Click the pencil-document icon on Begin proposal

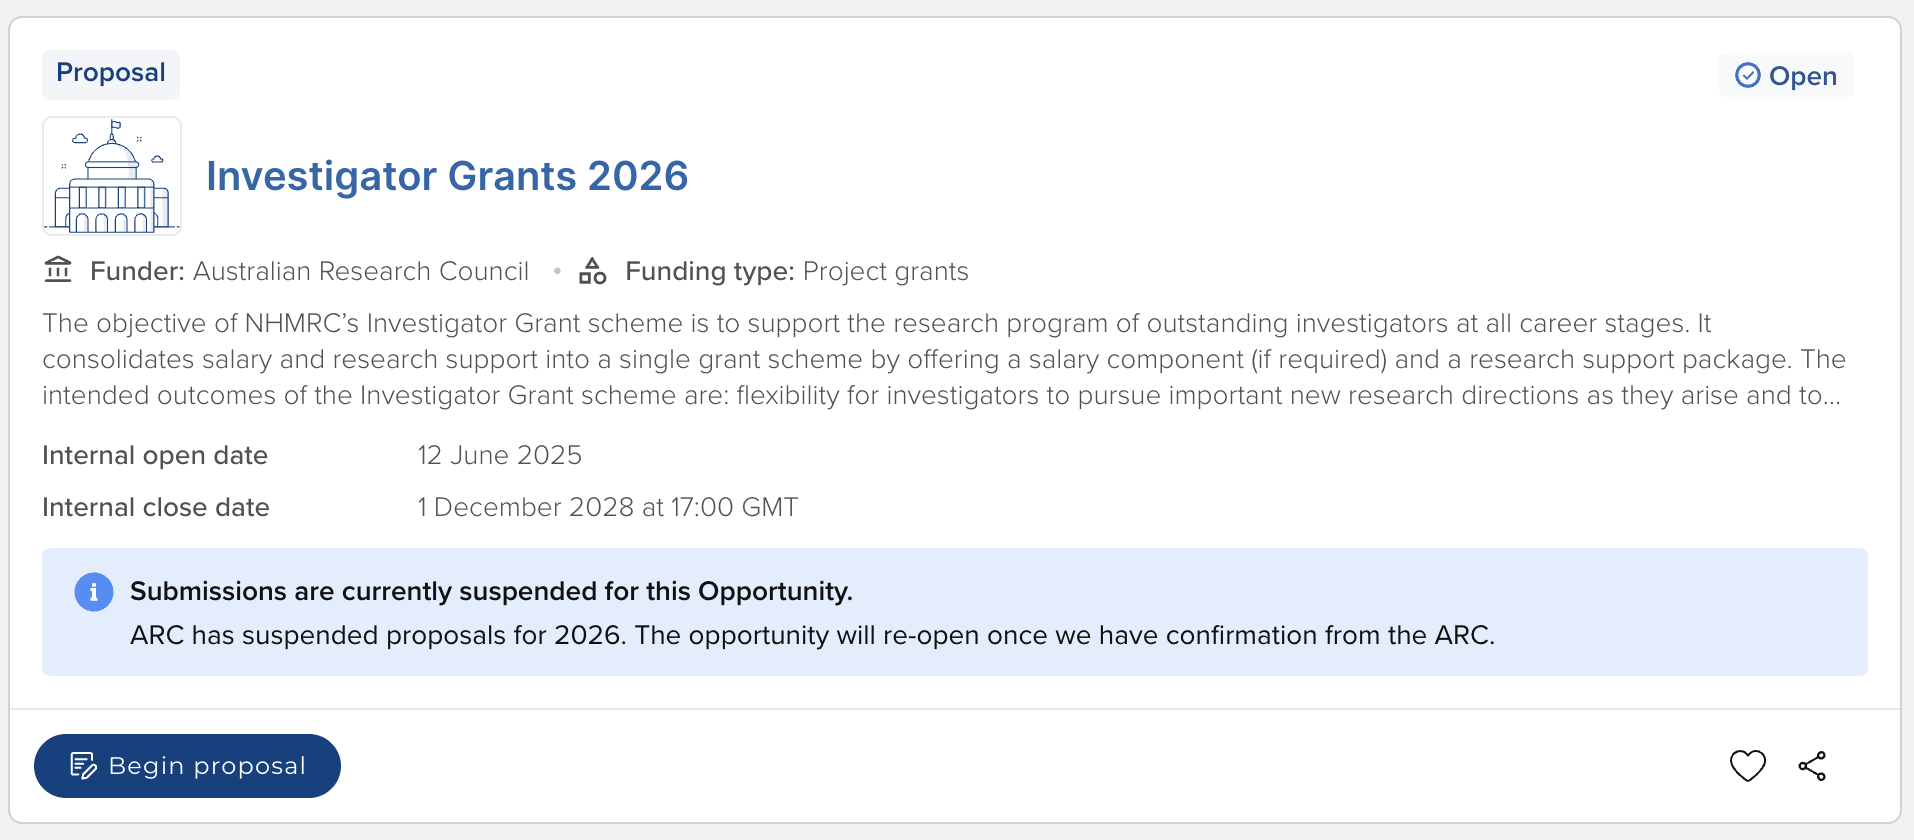(83, 766)
